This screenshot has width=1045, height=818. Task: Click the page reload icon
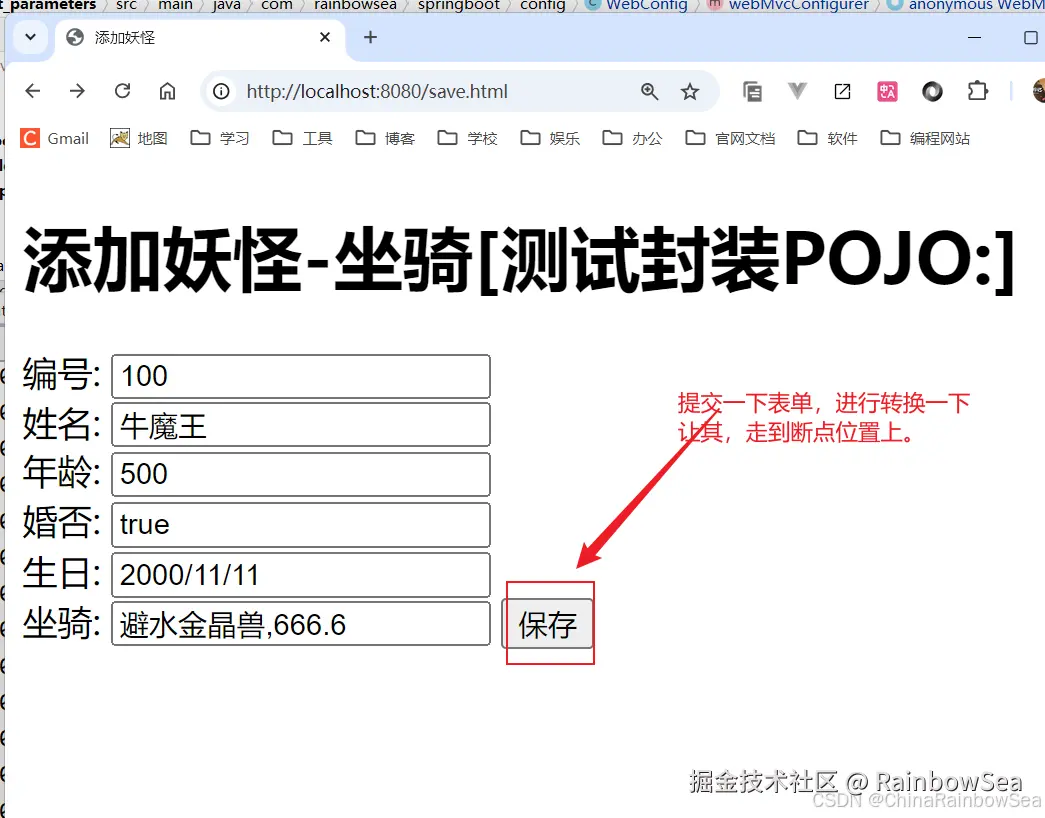tap(122, 90)
